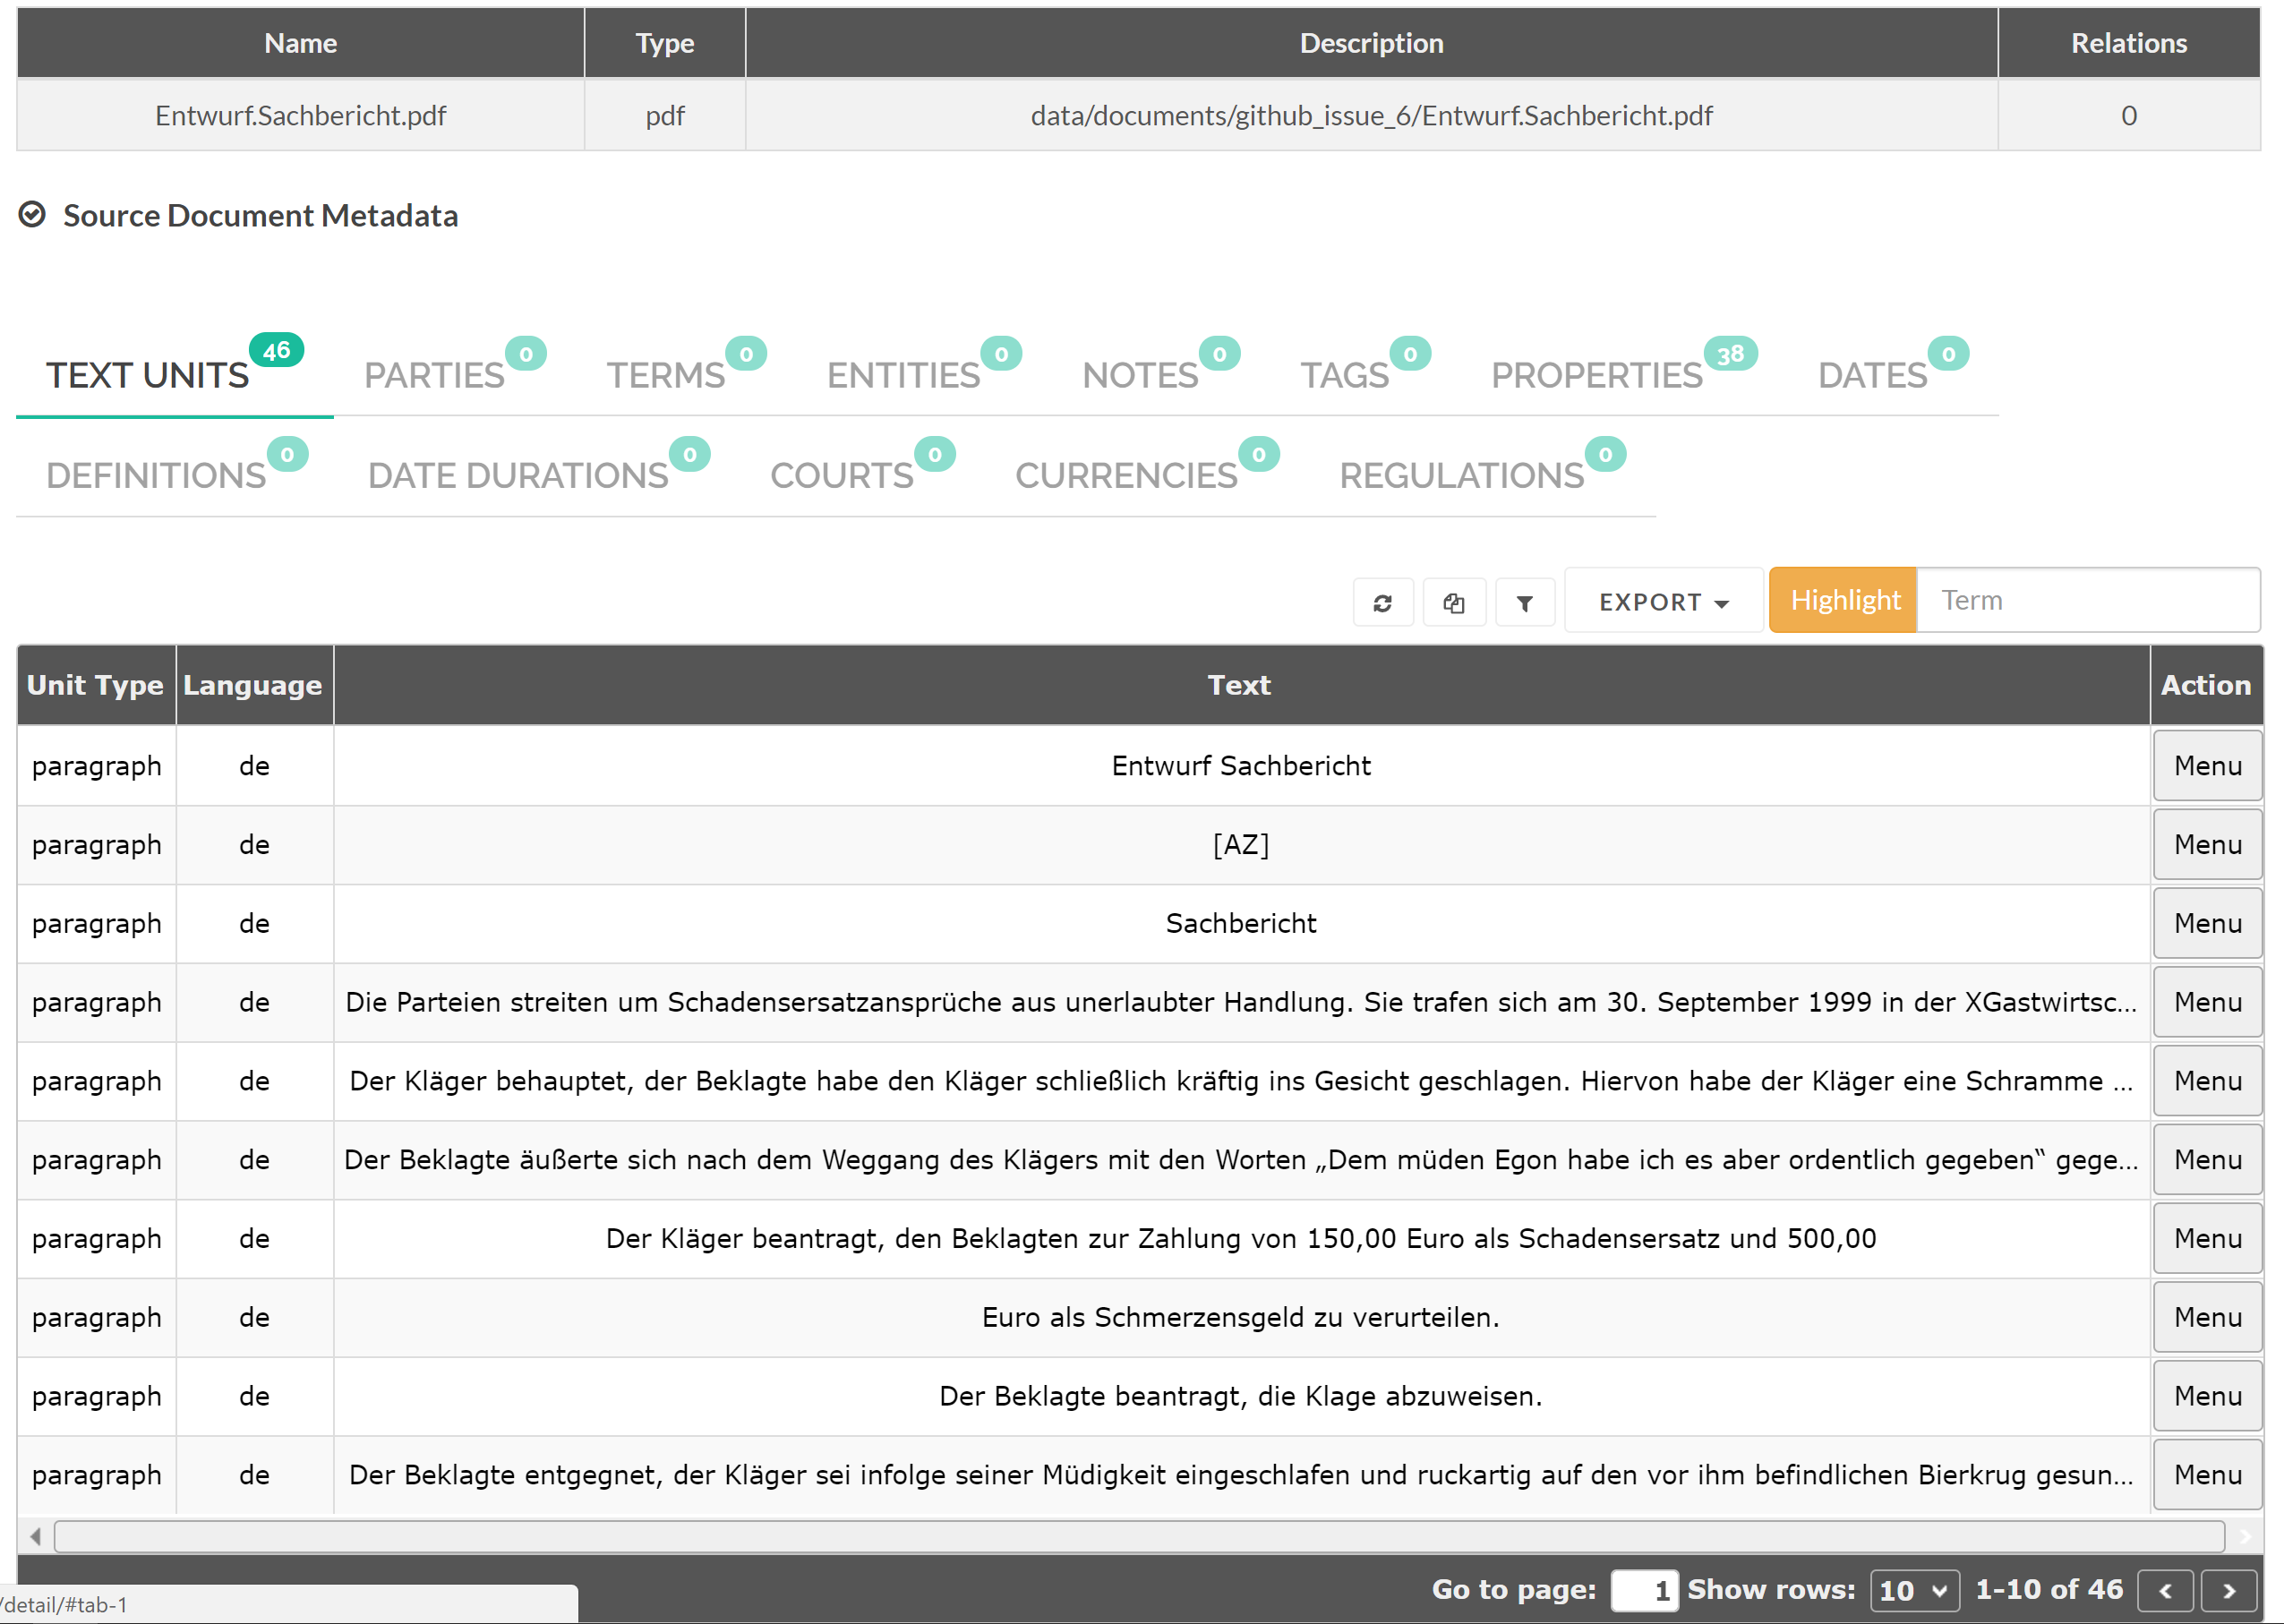The image size is (2284, 1624).
Task: Open Menu for the Sachbericht row
Action: click(x=2207, y=923)
